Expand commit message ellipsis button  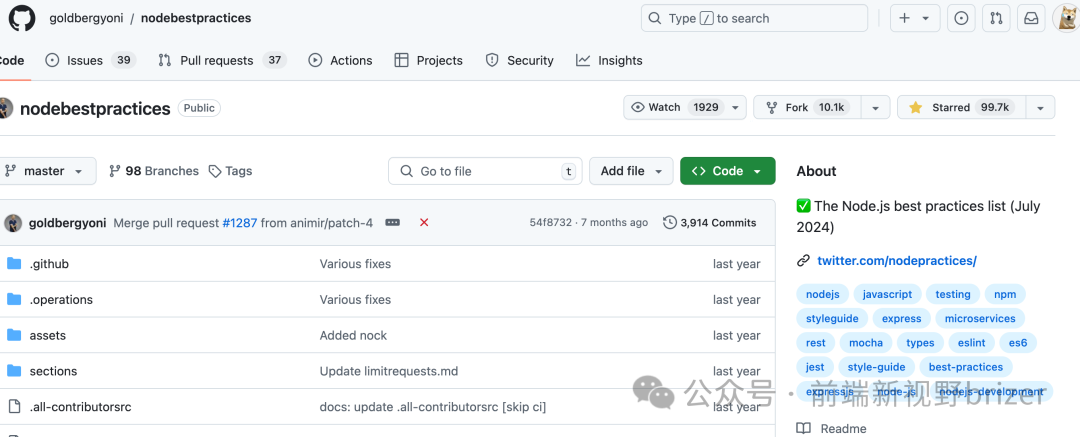click(393, 223)
